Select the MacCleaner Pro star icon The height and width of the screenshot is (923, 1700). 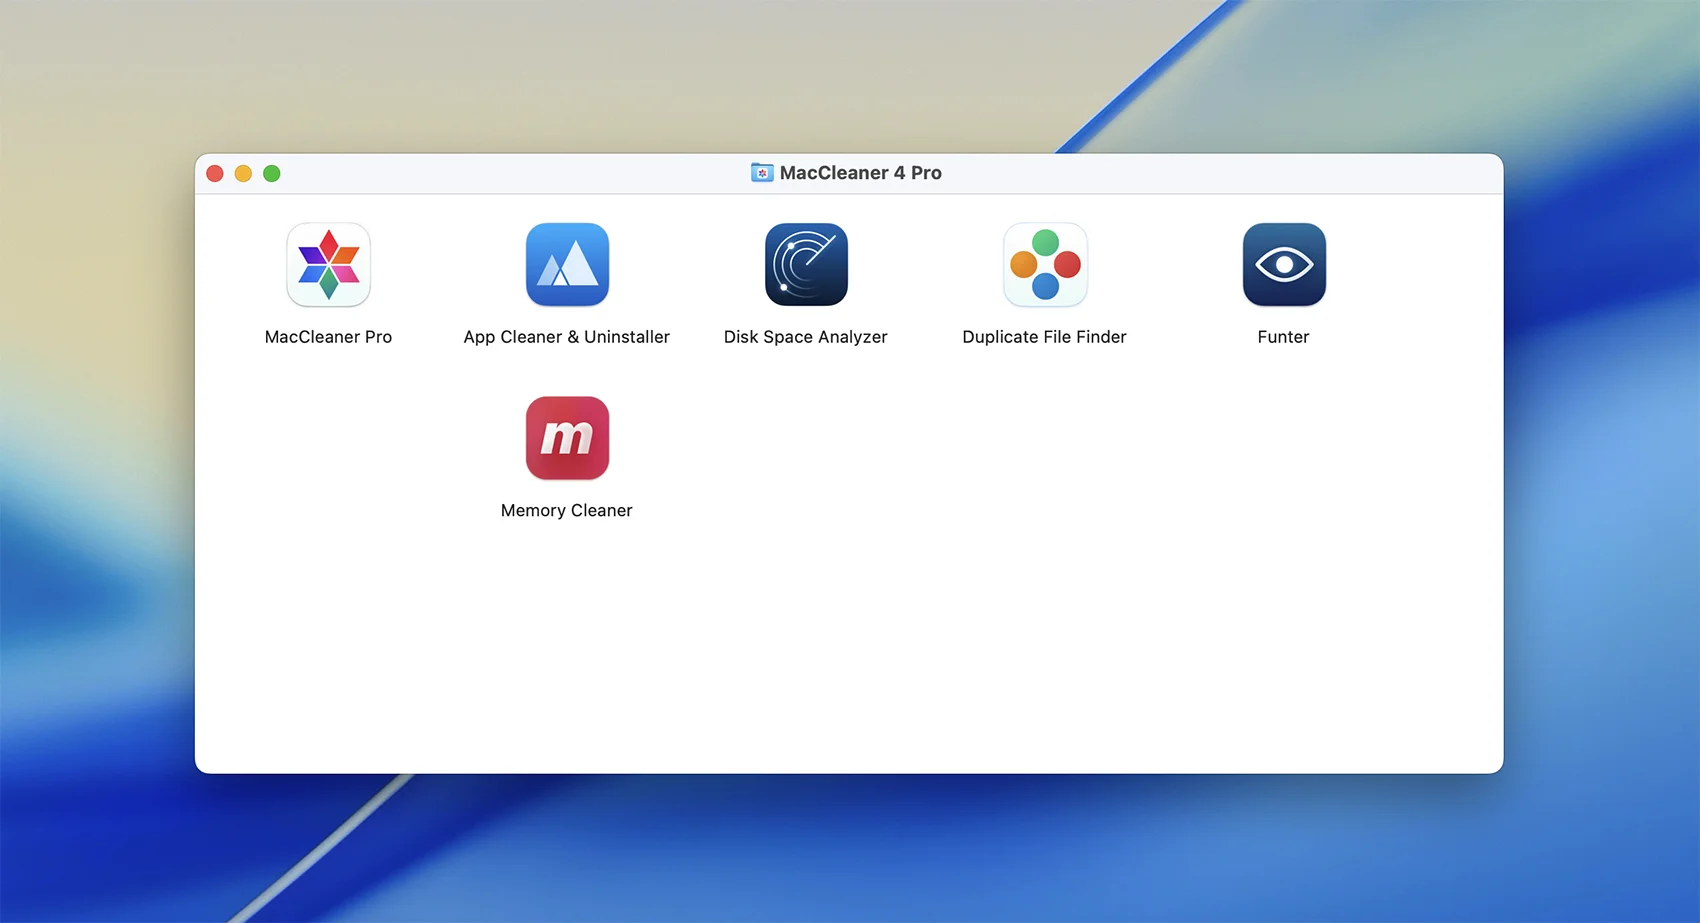328,265
